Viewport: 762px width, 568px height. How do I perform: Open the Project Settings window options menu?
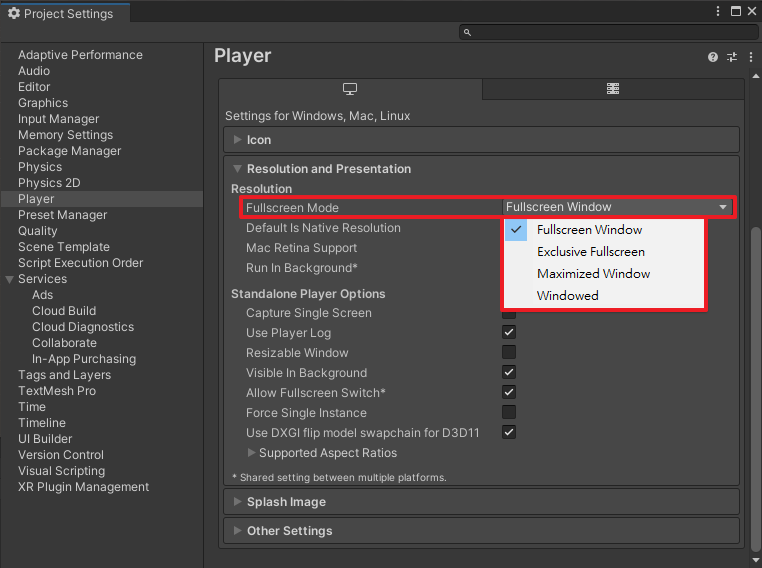[718, 11]
